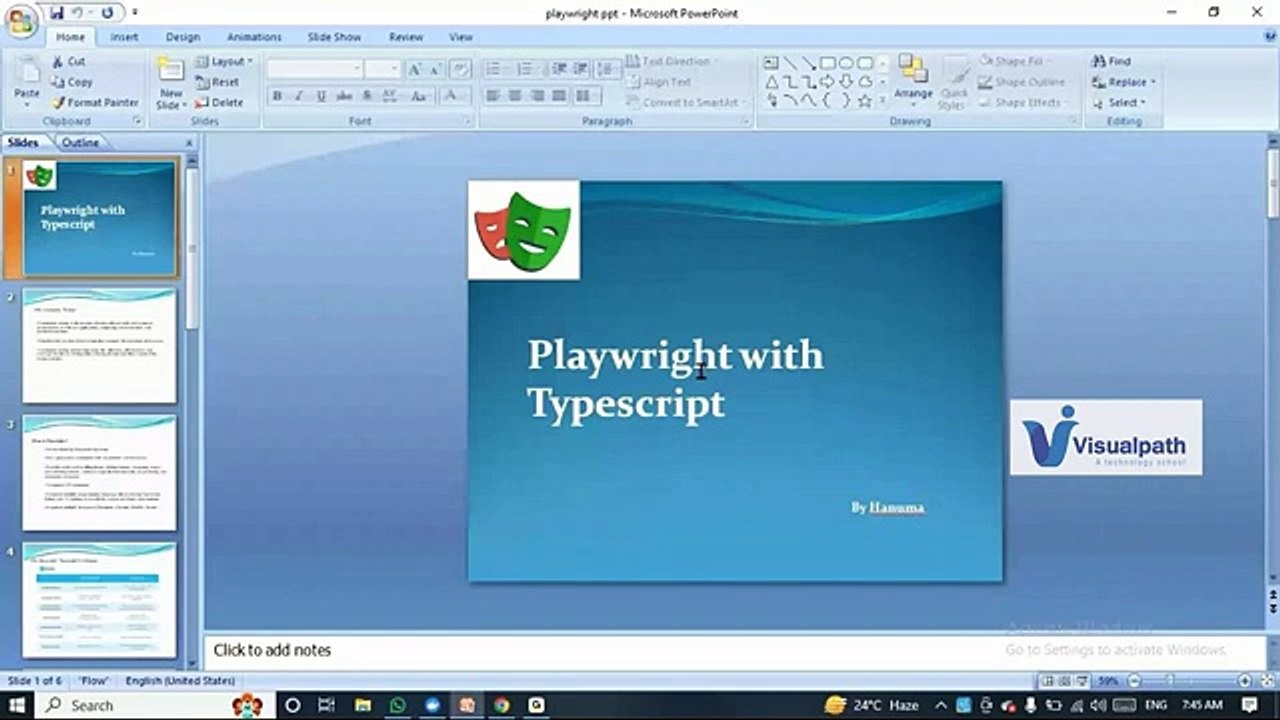Open Chrome from the taskbar

click(x=501, y=705)
